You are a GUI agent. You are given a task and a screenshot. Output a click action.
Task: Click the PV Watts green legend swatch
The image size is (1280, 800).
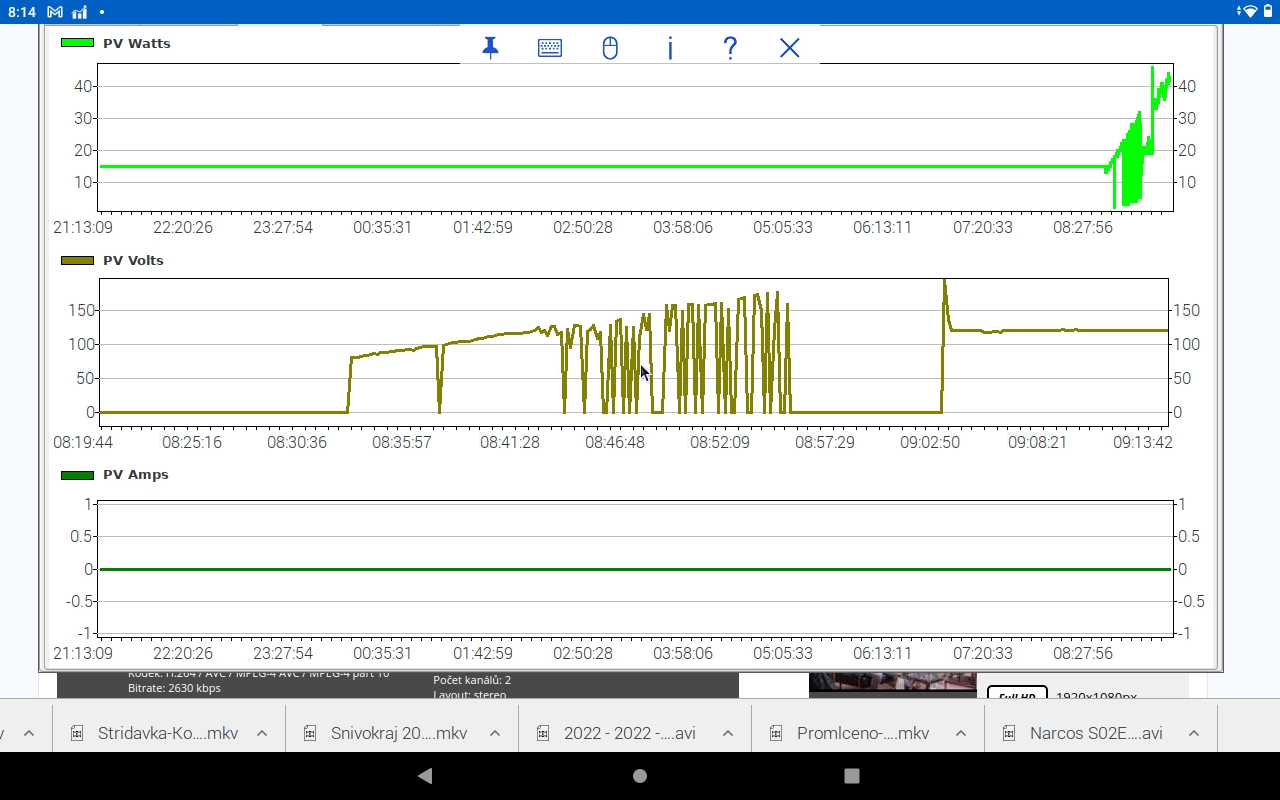pyautogui.click(x=77, y=44)
